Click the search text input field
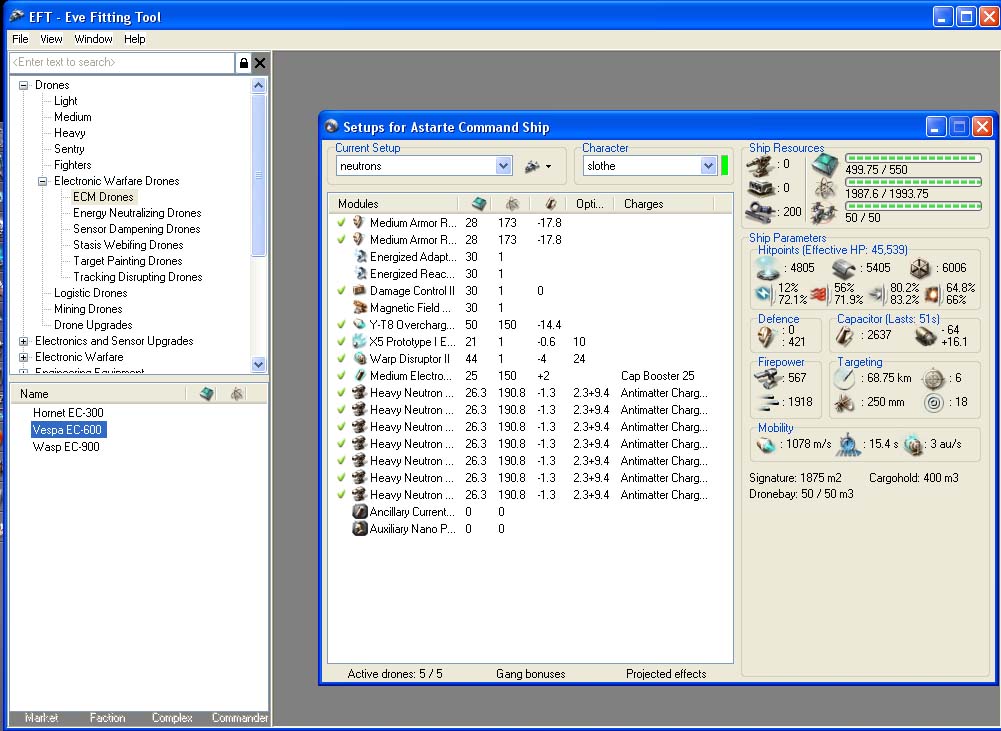This screenshot has height=731, width=1001. pos(122,63)
